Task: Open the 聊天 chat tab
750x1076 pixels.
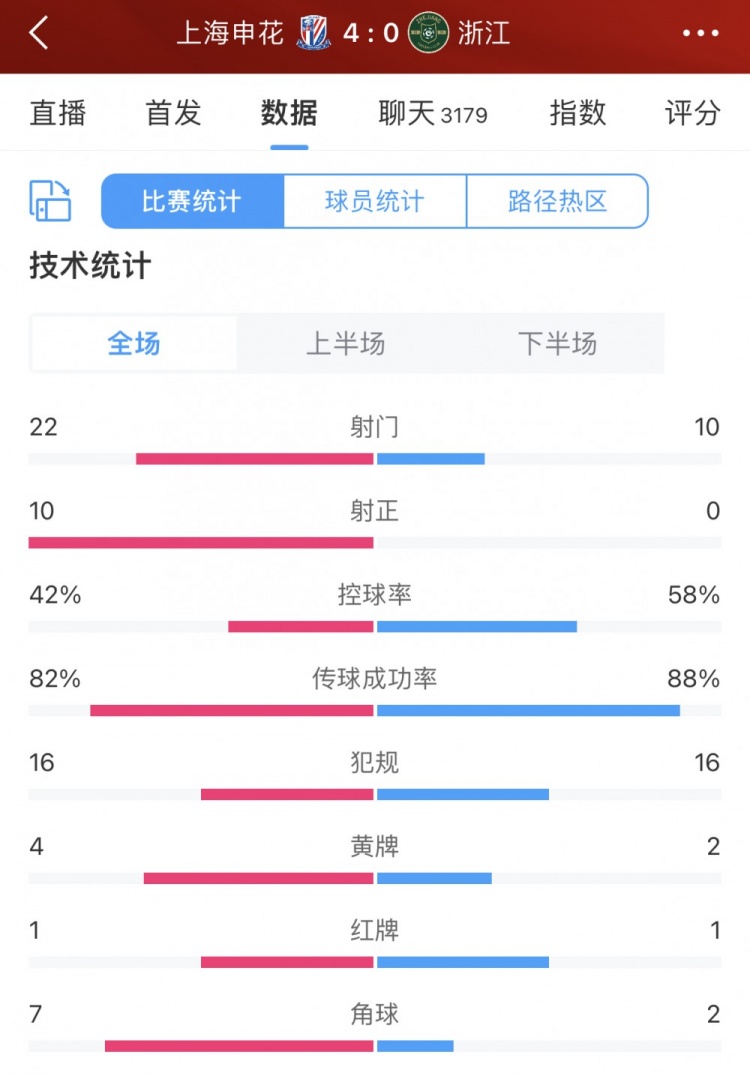Action: click(432, 113)
